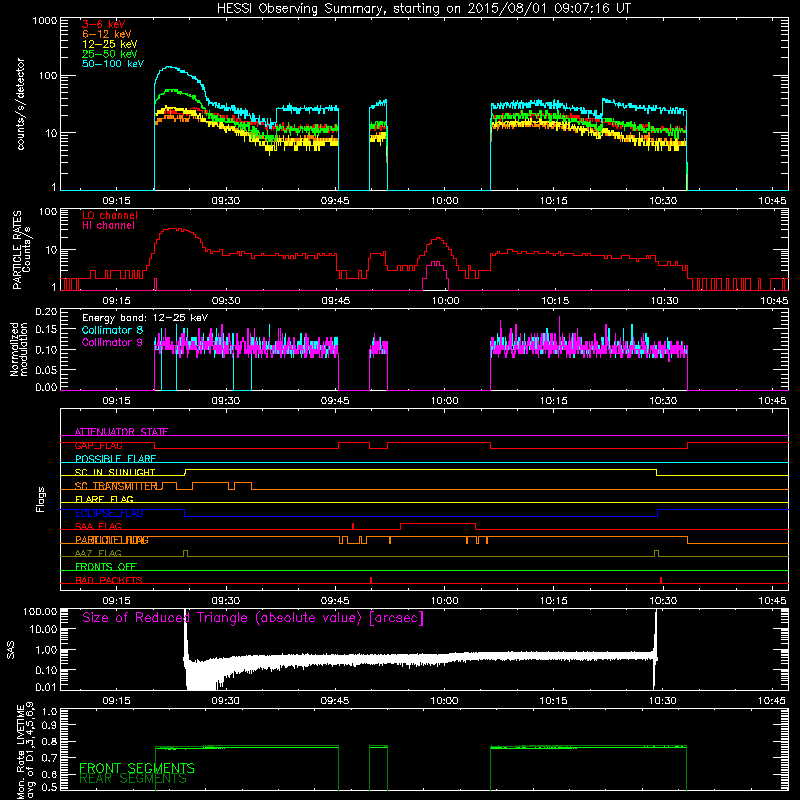This screenshot has width=800, height=800.
Task: Select the FRONT SEGMENTS legend label
Action: click(137, 768)
